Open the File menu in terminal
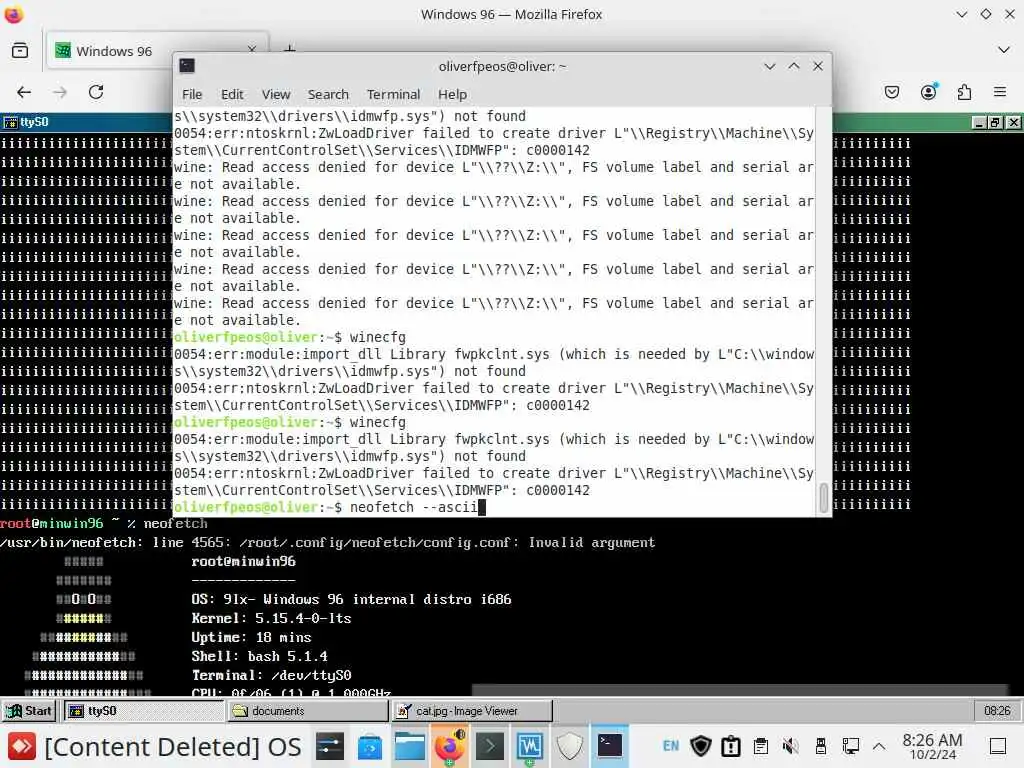This screenshot has width=1024, height=768. pos(191,94)
